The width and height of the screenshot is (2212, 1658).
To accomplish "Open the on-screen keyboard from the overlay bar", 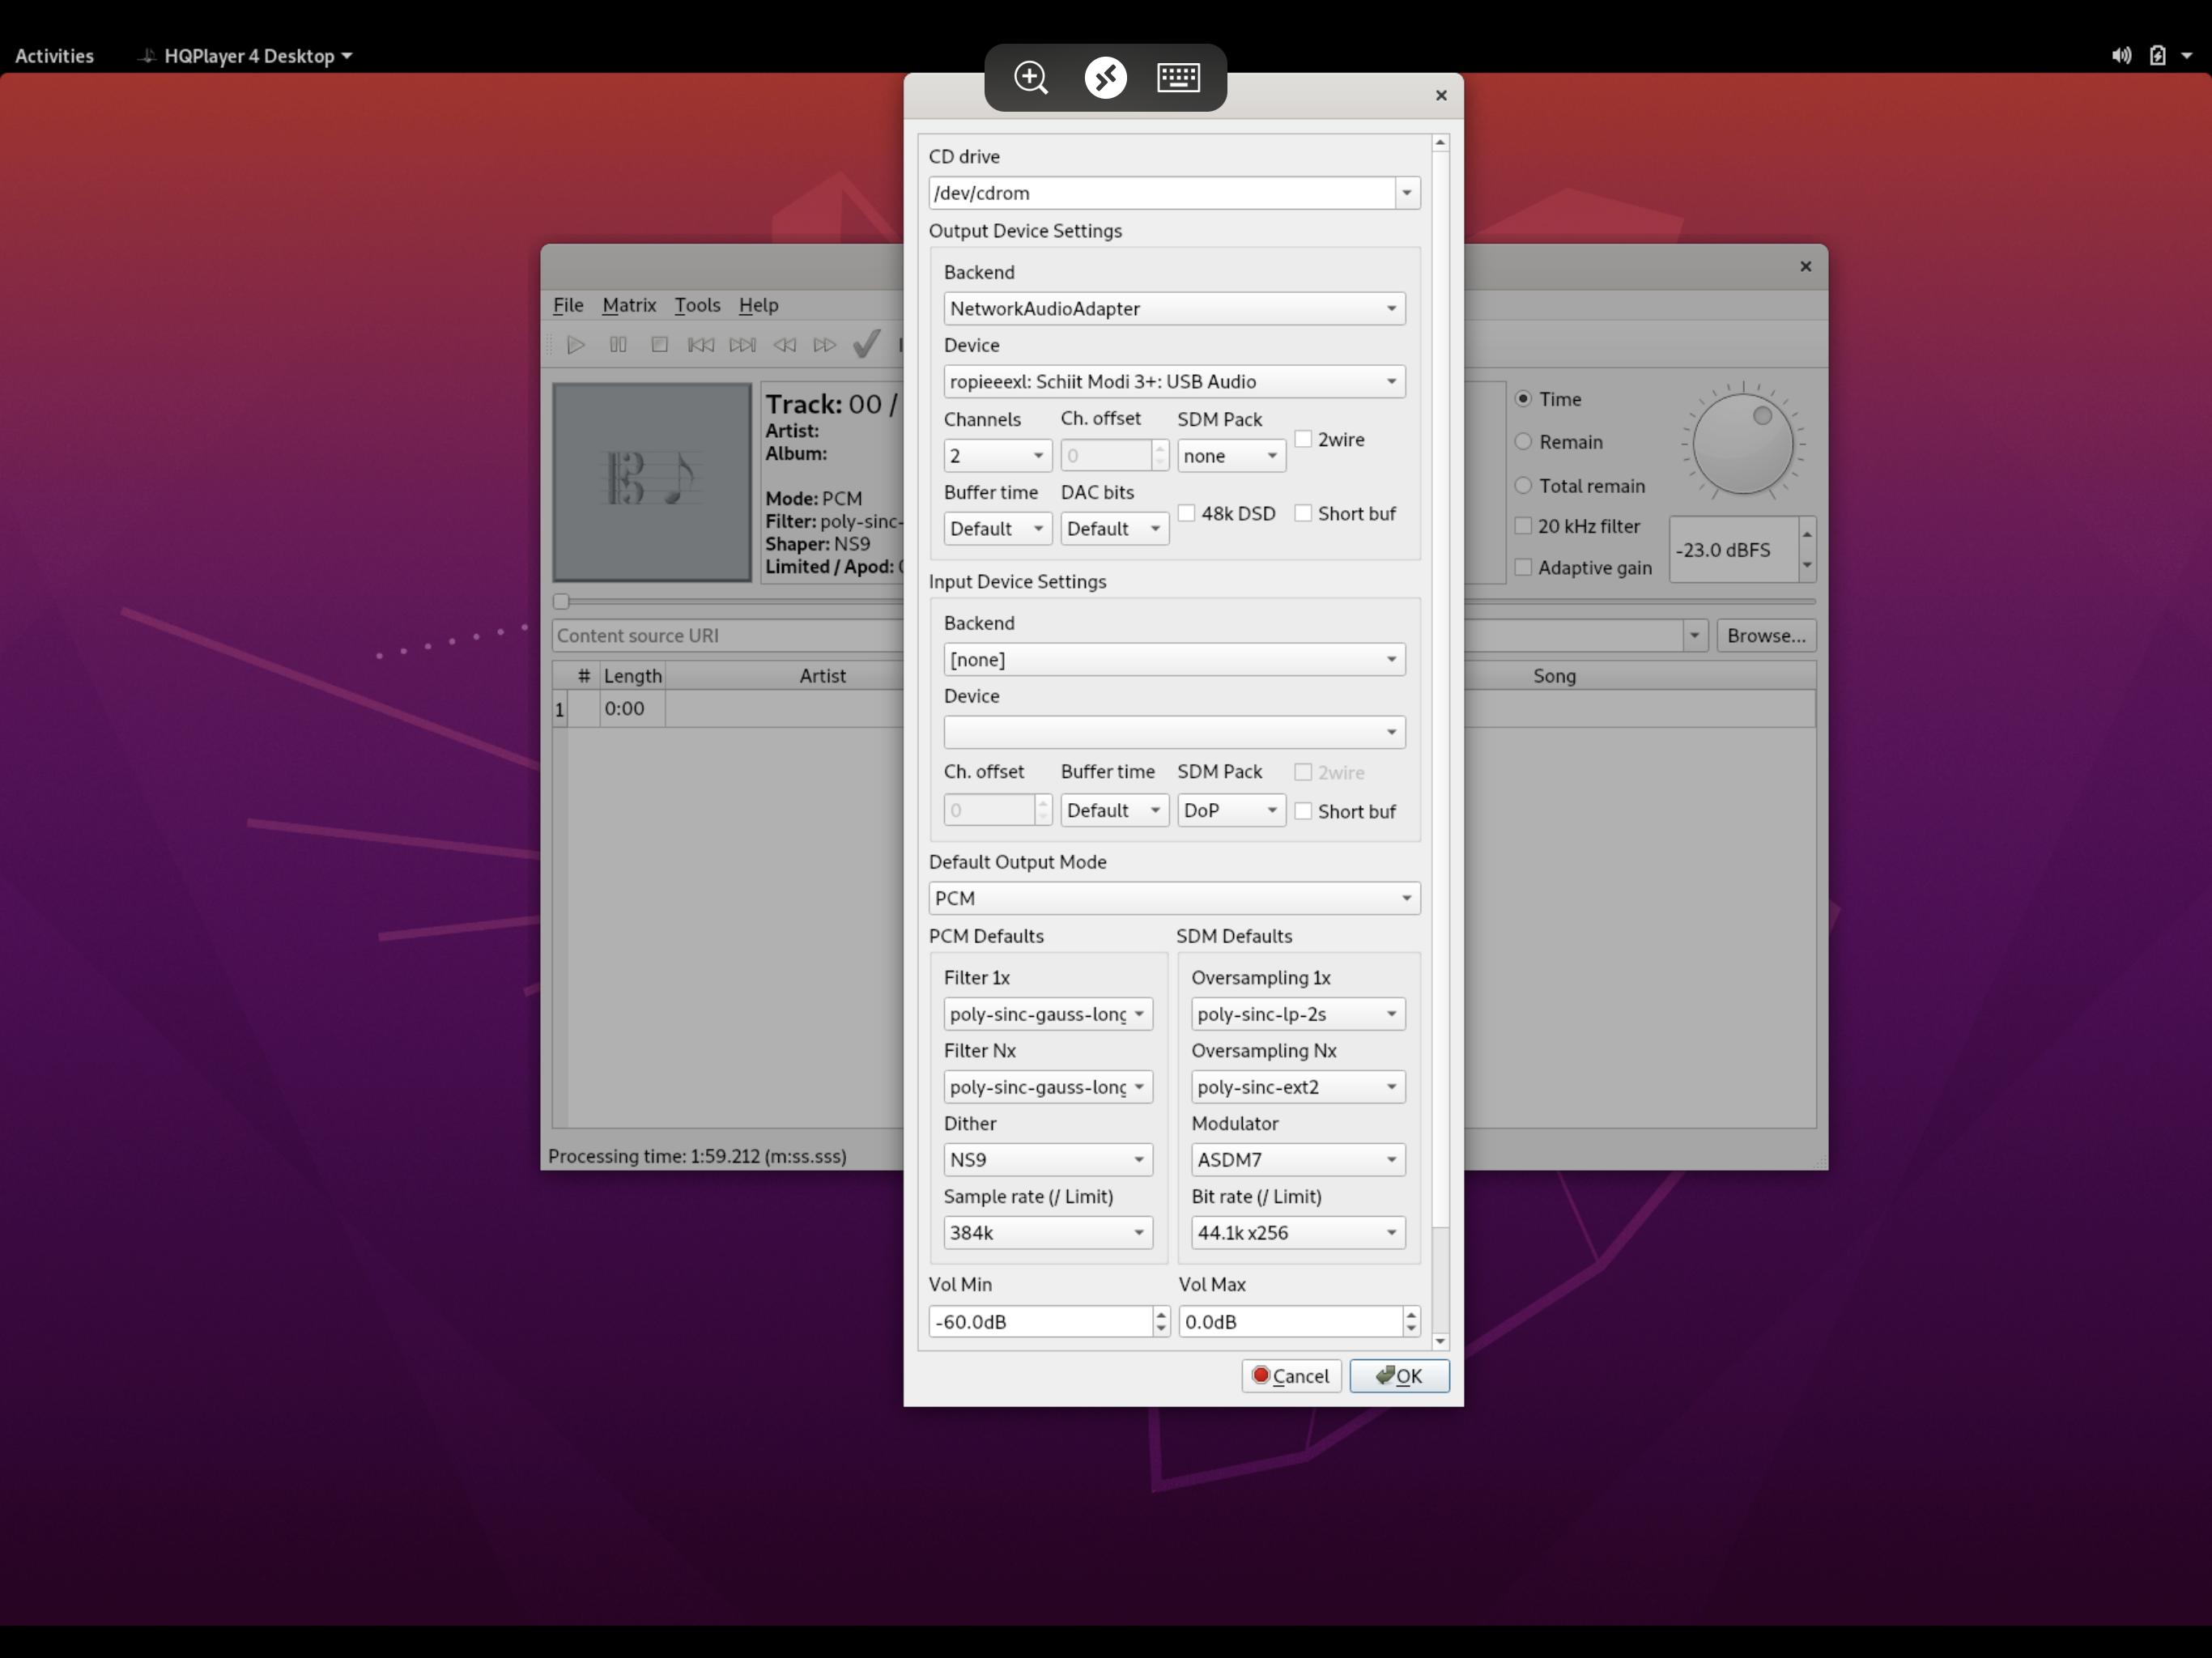I will [1177, 77].
